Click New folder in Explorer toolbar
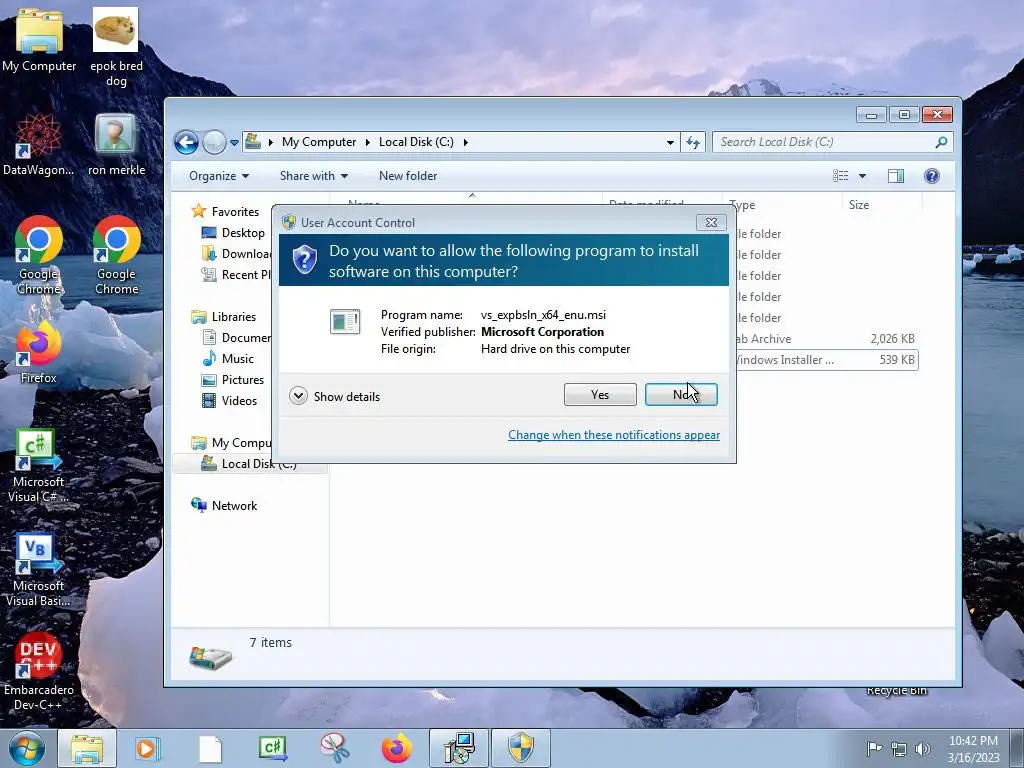This screenshot has height=768, width=1024. 408,176
